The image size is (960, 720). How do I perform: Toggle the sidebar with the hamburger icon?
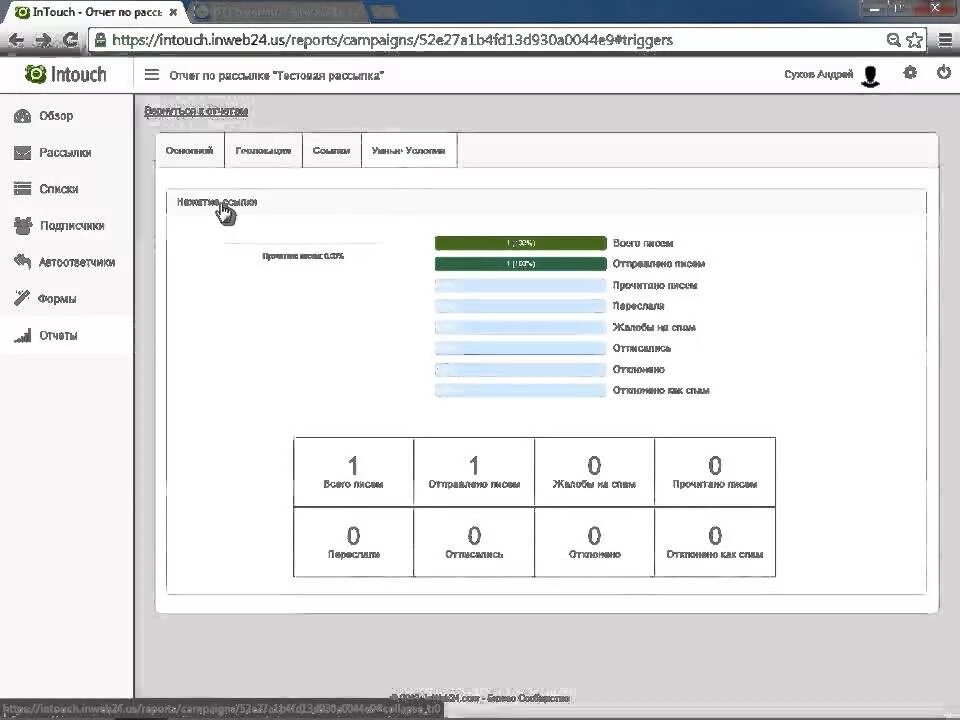click(x=151, y=75)
